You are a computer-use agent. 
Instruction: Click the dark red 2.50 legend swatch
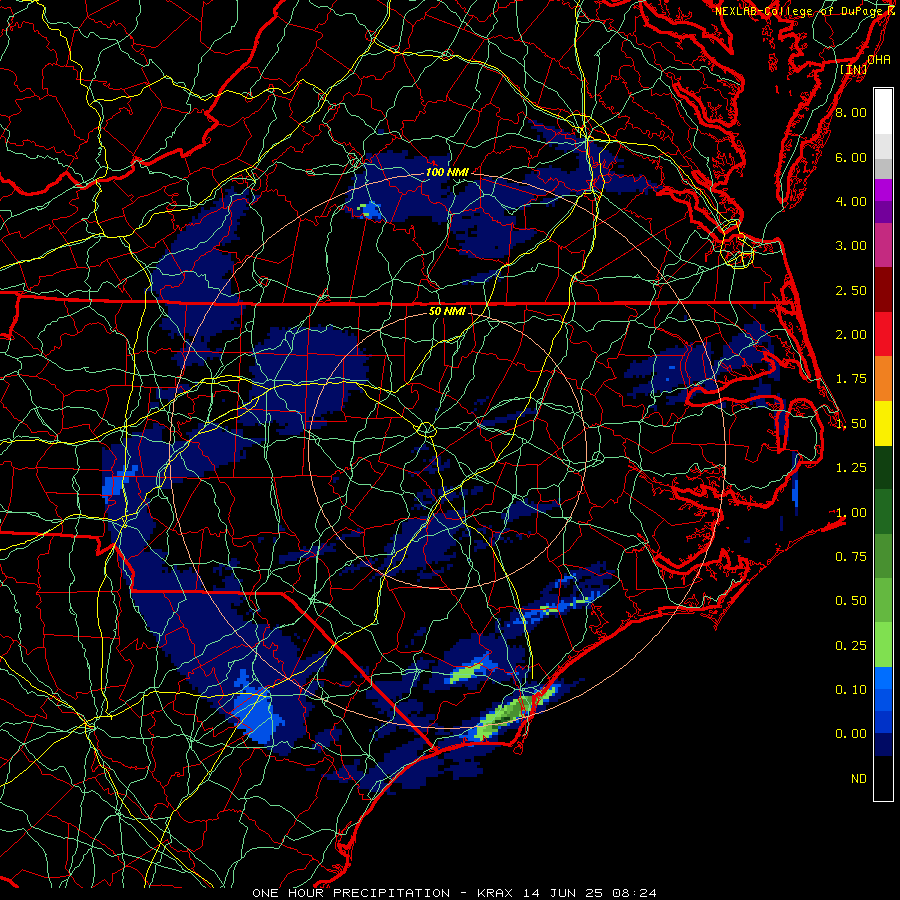(883, 290)
